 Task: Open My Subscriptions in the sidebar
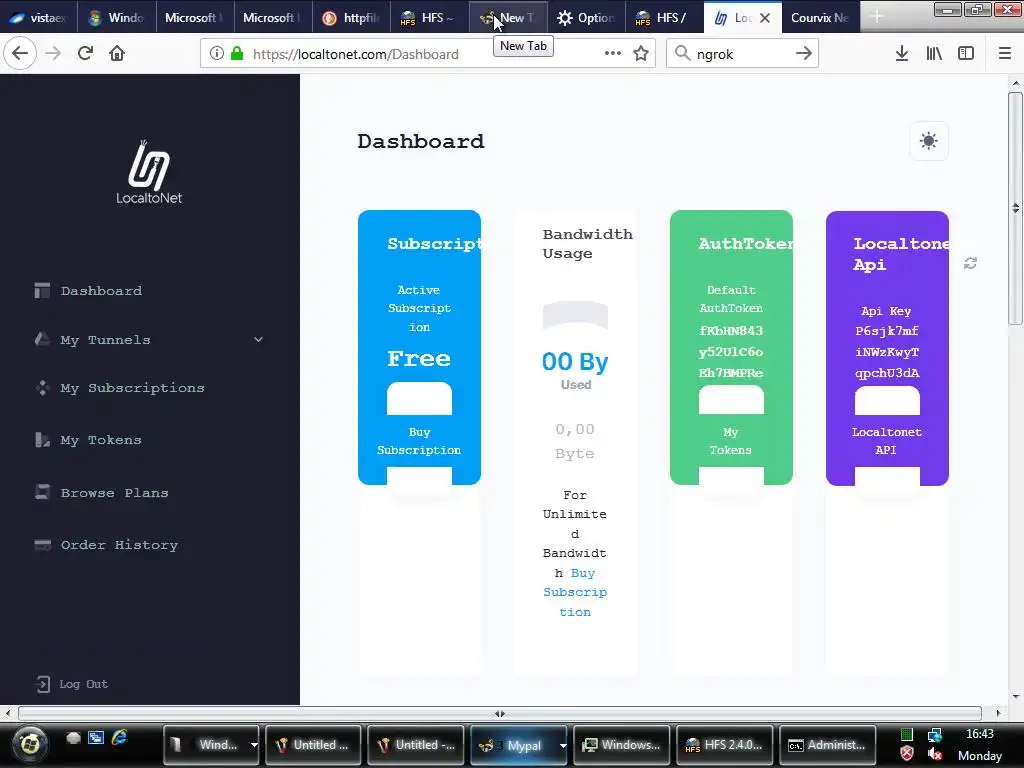tap(120, 388)
